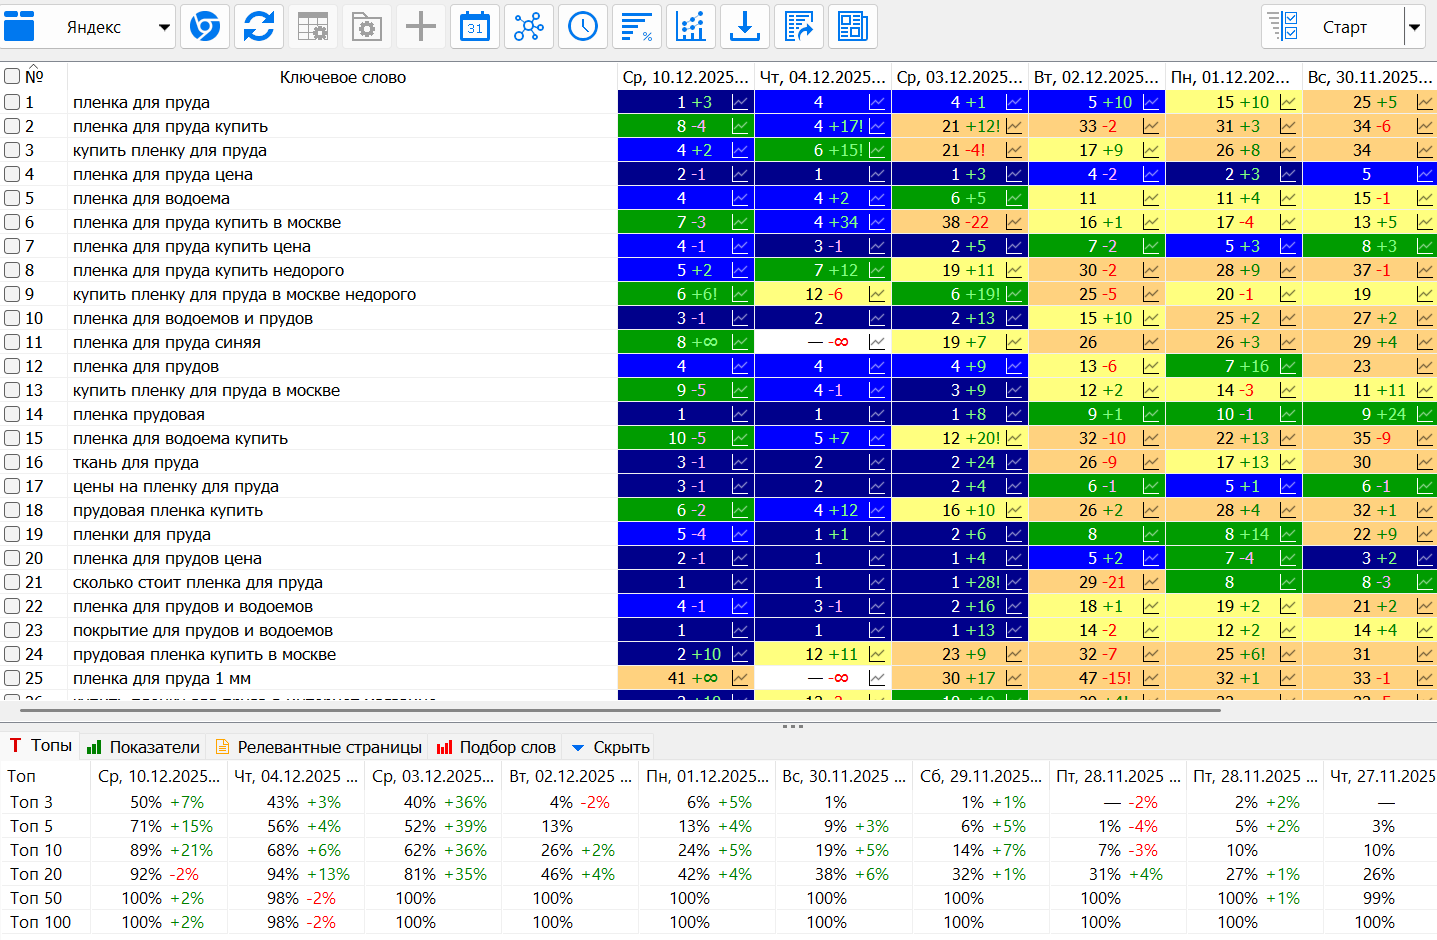Select the checkbox of row 18

point(12,510)
